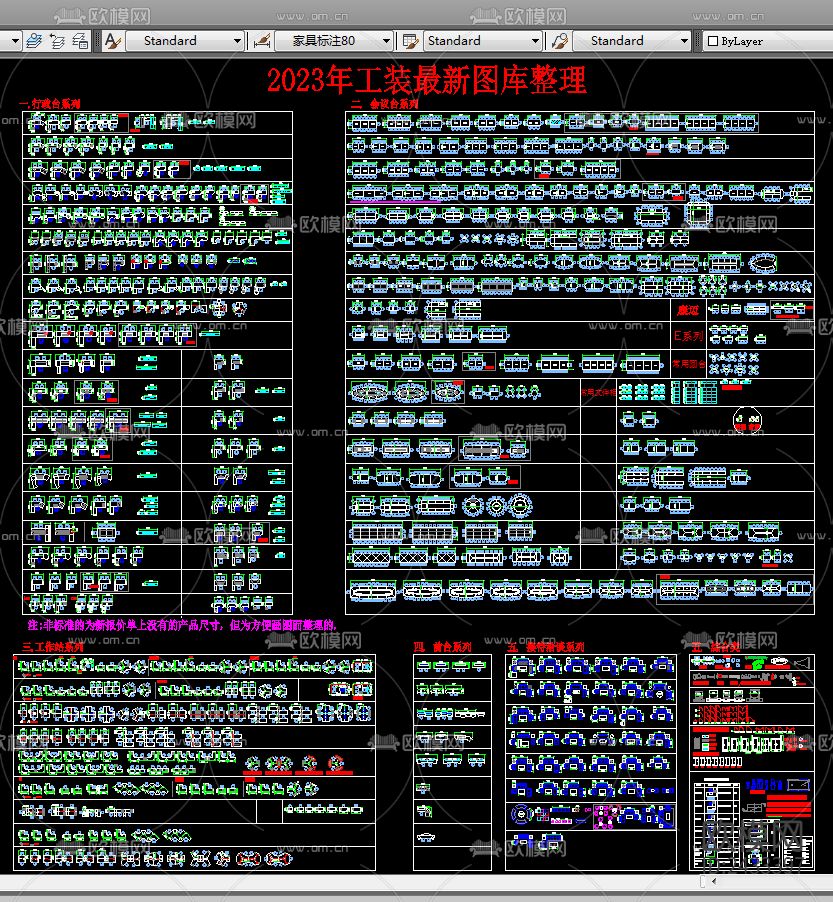Expand the leftmost toolbar flyout arrow
Viewport: 833px width, 902px height.
15,41
